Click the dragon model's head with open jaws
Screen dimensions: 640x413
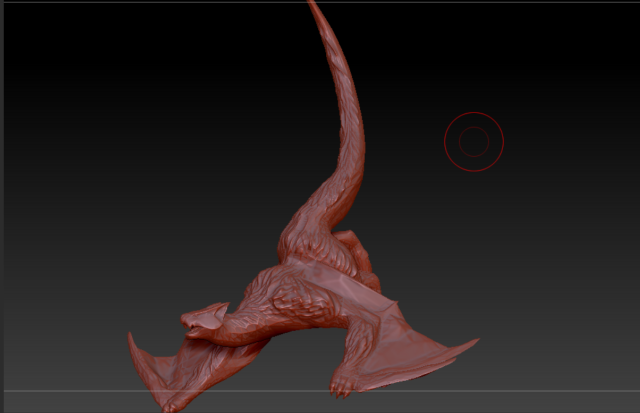point(204,320)
